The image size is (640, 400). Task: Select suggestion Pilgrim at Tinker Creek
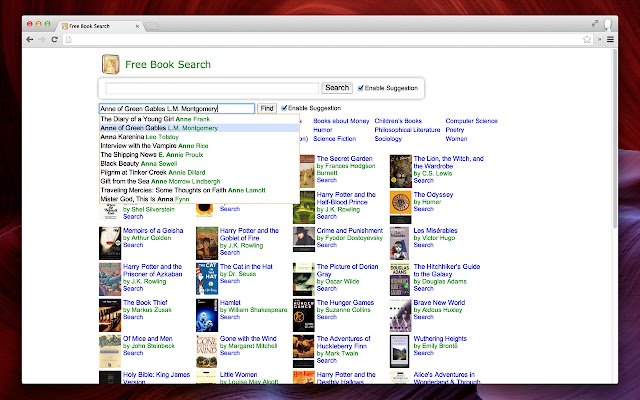(200, 173)
